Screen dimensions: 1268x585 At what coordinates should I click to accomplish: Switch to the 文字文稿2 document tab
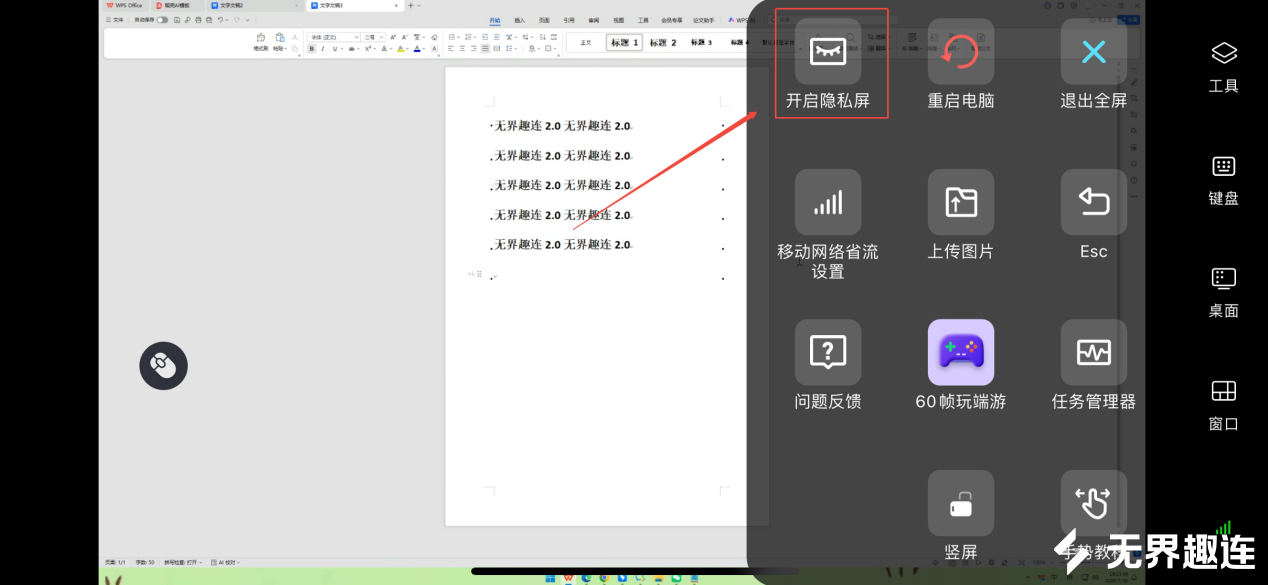(254, 5)
